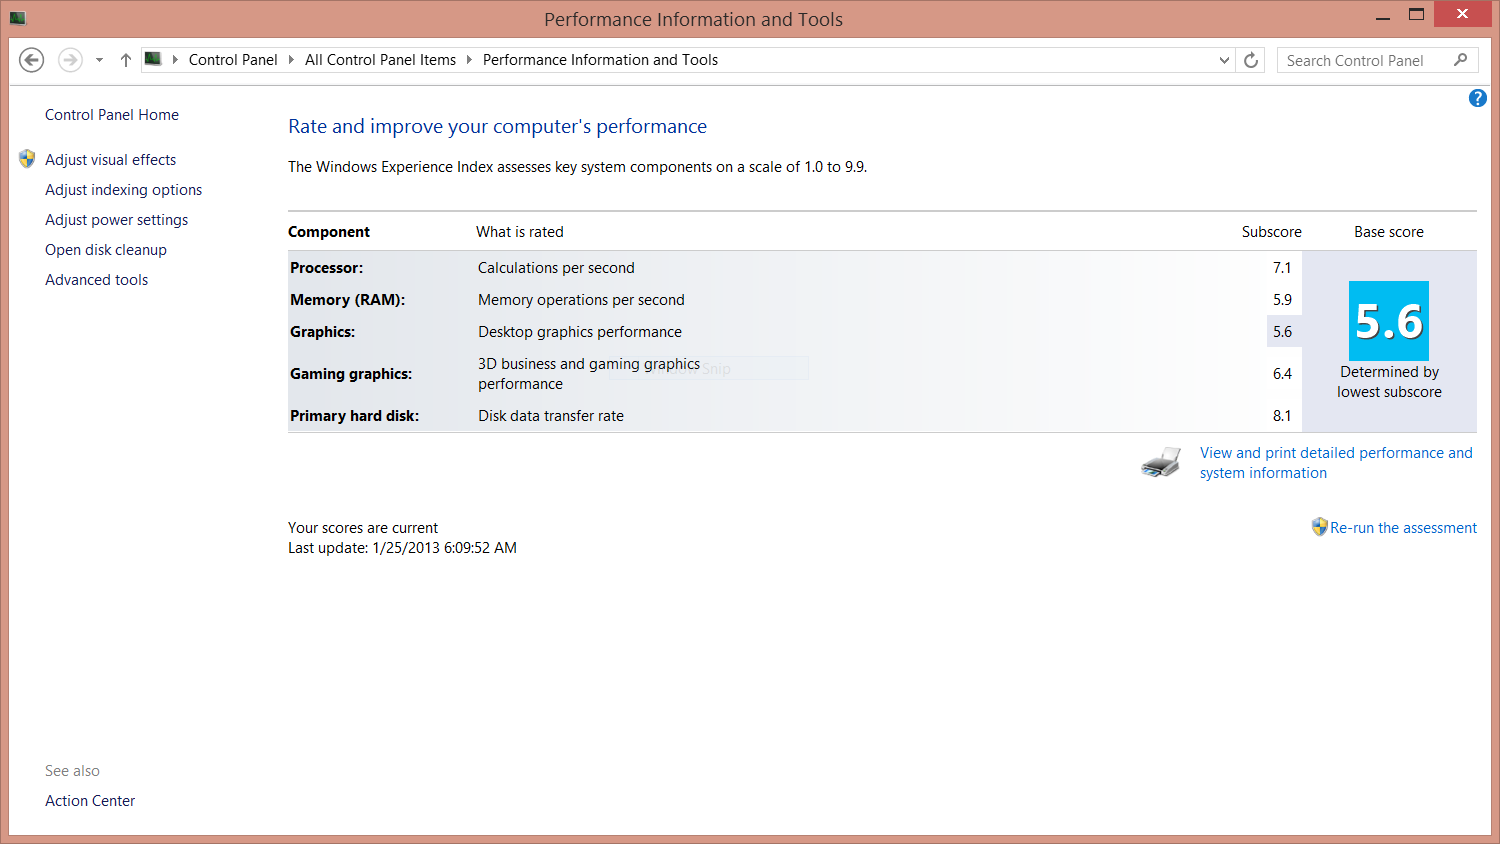The height and width of the screenshot is (844, 1500).
Task: Select All Control Panel Items breadcrumb
Action: click(380, 60)
